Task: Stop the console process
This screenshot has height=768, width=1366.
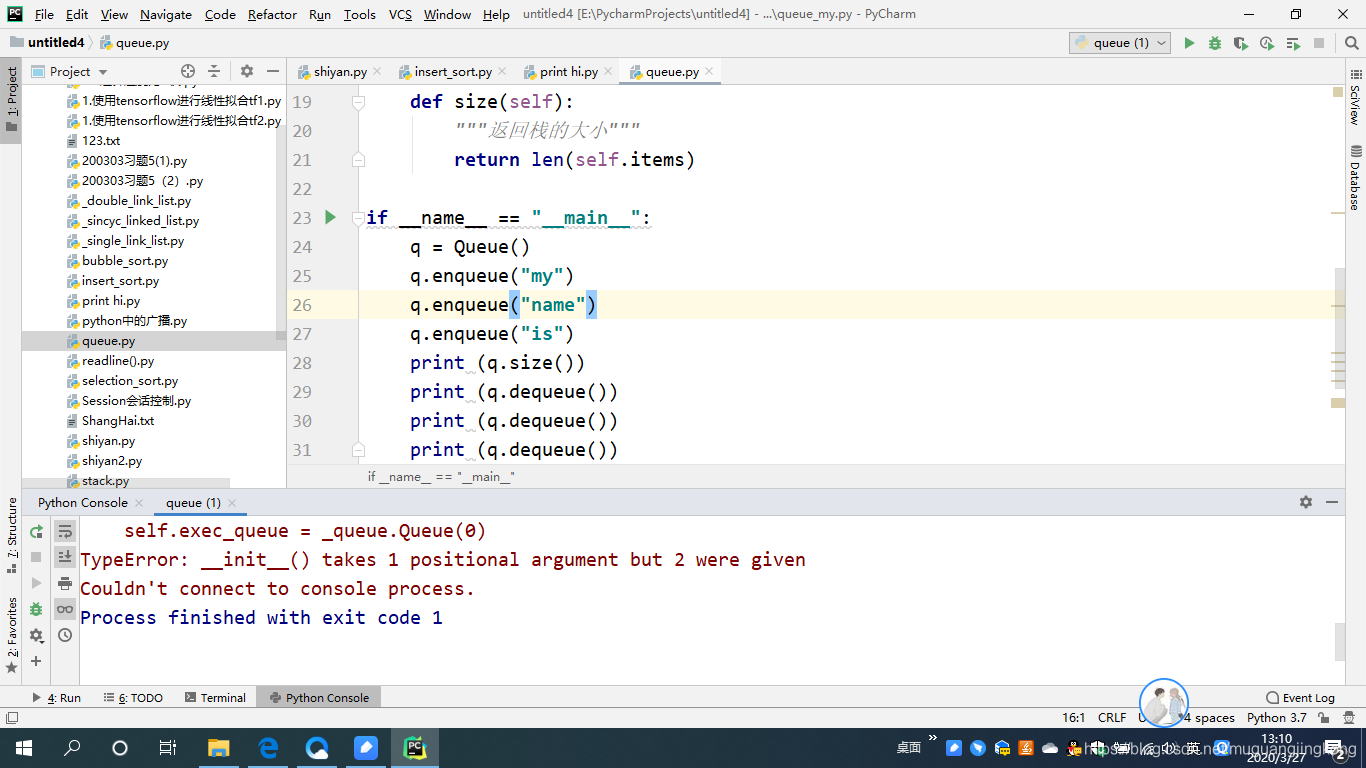Action: (36, 557)
